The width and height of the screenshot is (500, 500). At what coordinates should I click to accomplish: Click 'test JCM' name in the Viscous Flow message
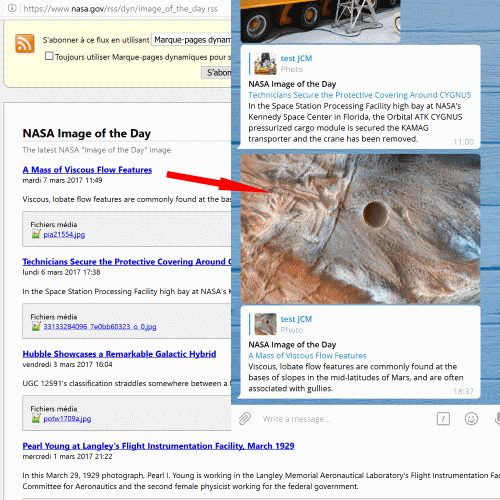(296, 319)
